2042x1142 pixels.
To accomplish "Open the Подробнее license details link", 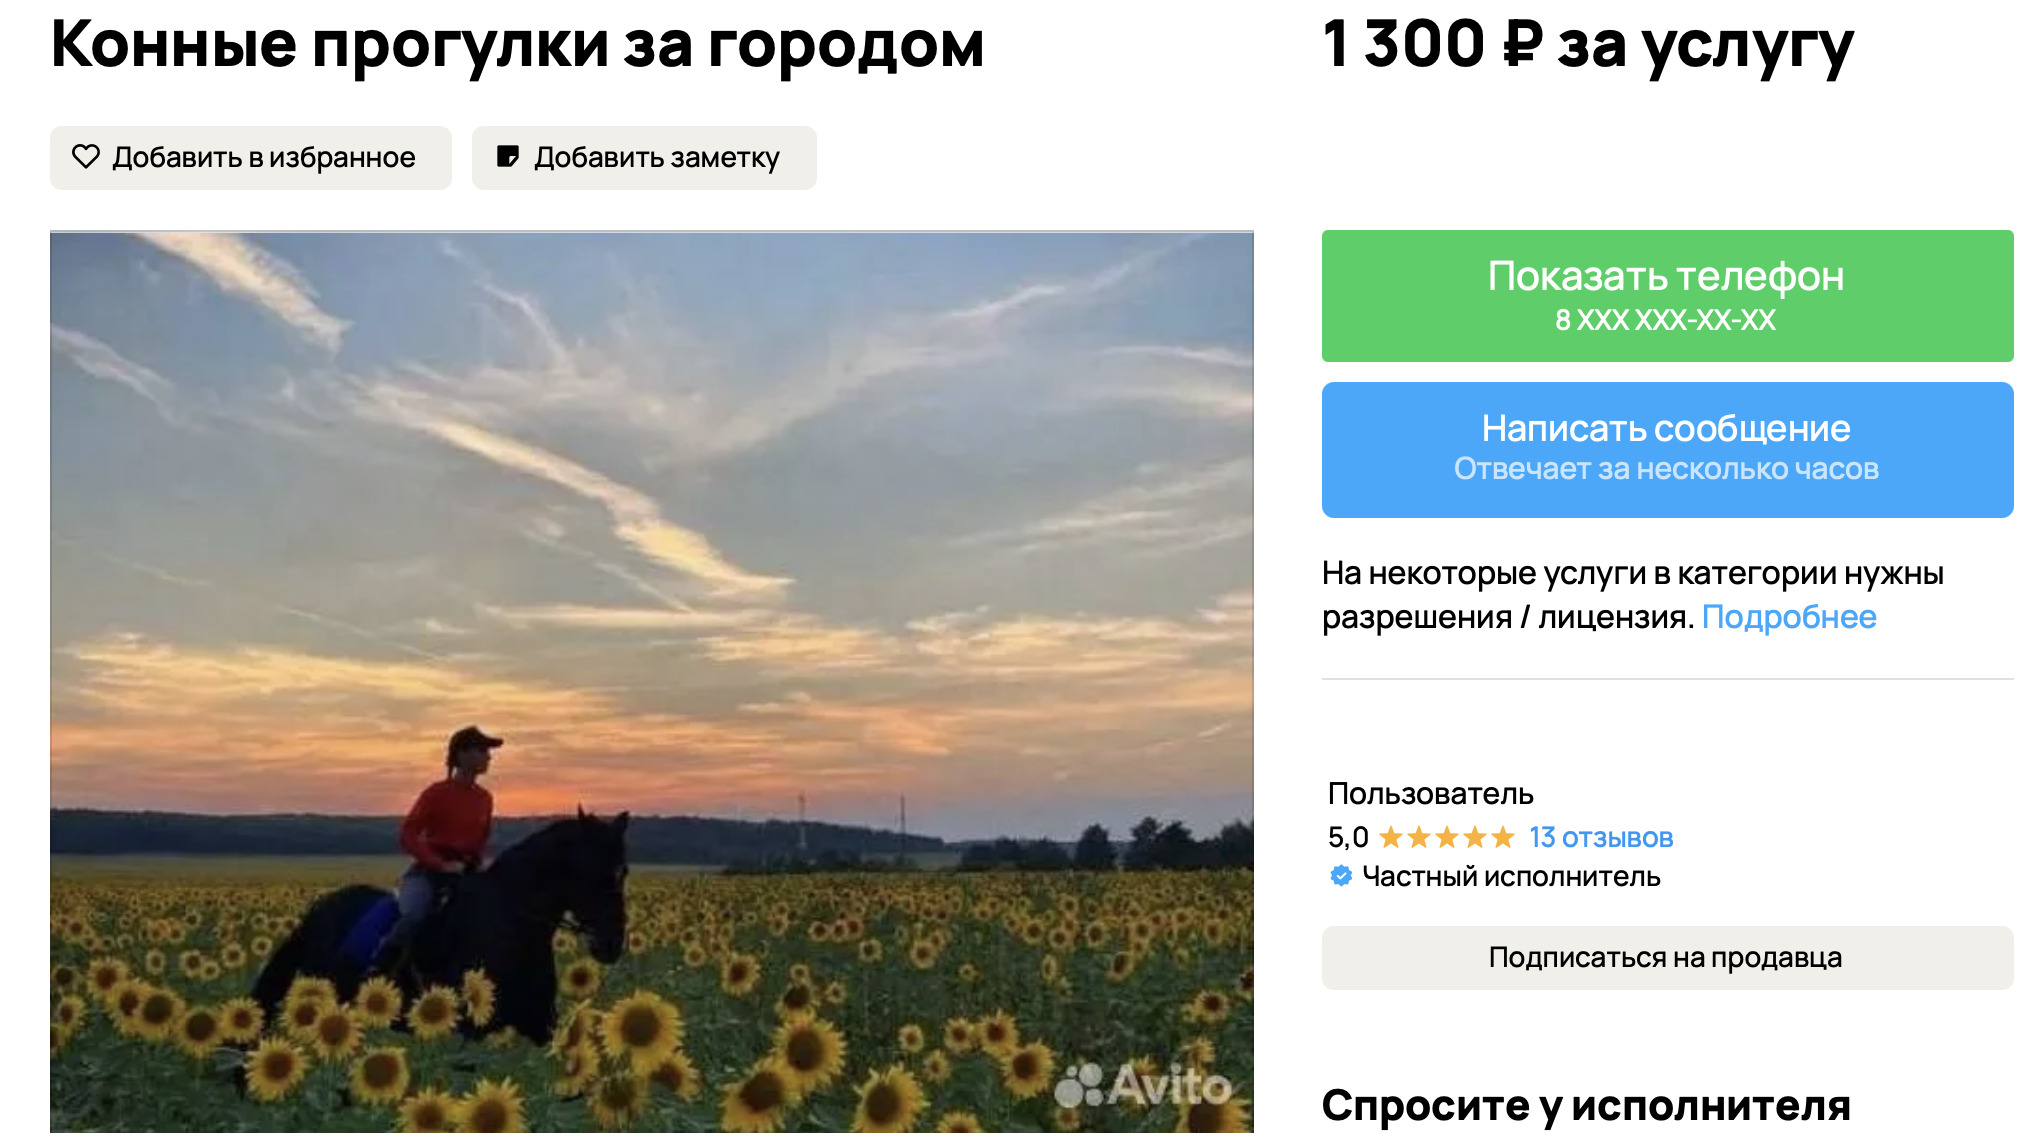I will click(x=1789, y=617).
